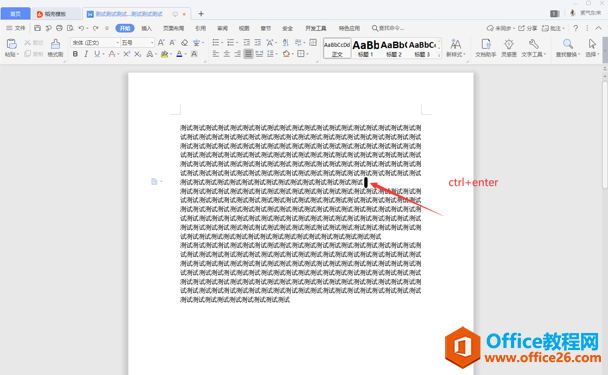608x375 pixels.
Task: Toggle Underline formatting
Action: click(x=97, y=54)
